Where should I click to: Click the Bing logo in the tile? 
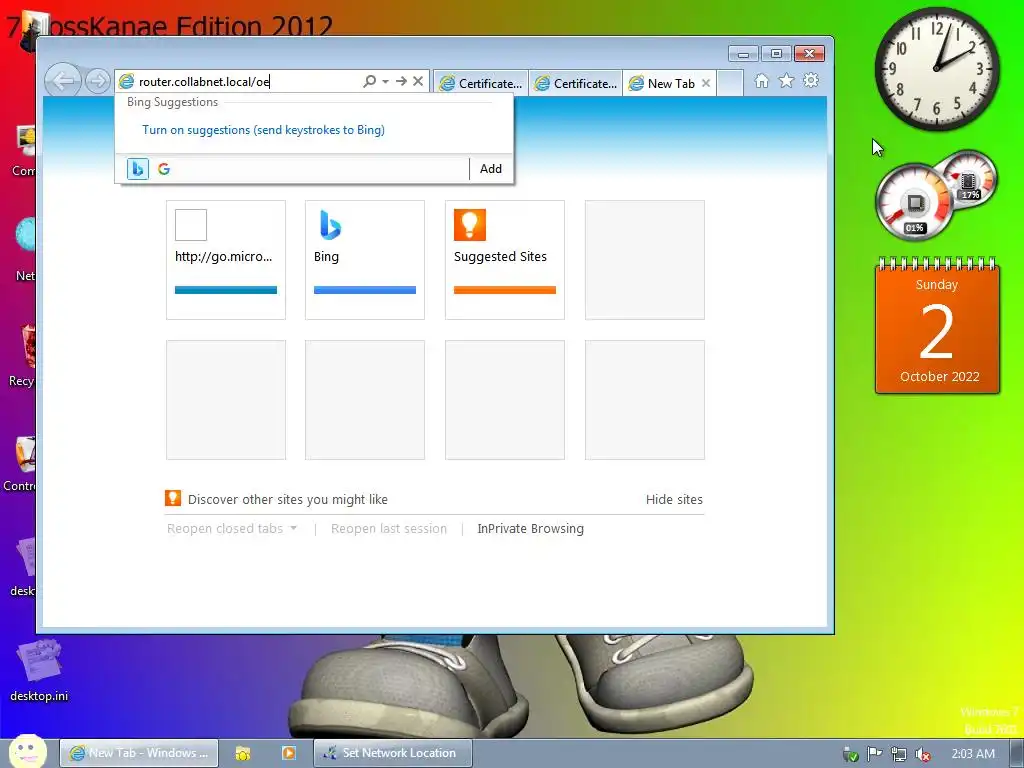330,225
